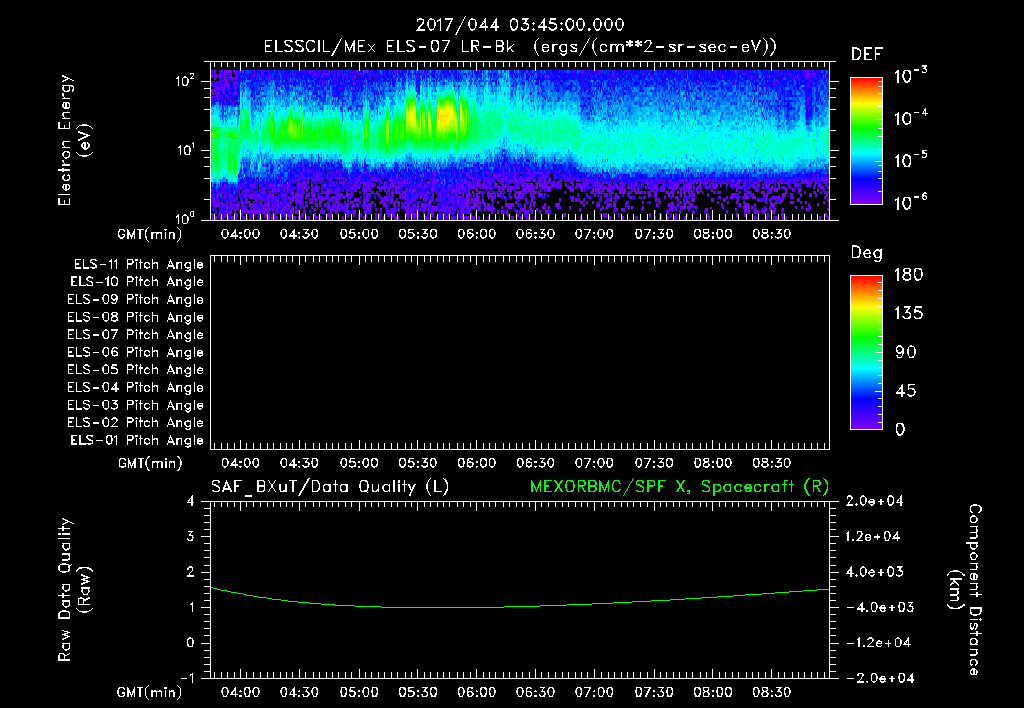Viewport: 1024px width, 708px height.
Task: Click the DEF color bar legend
Action: [x=866, y=140]
